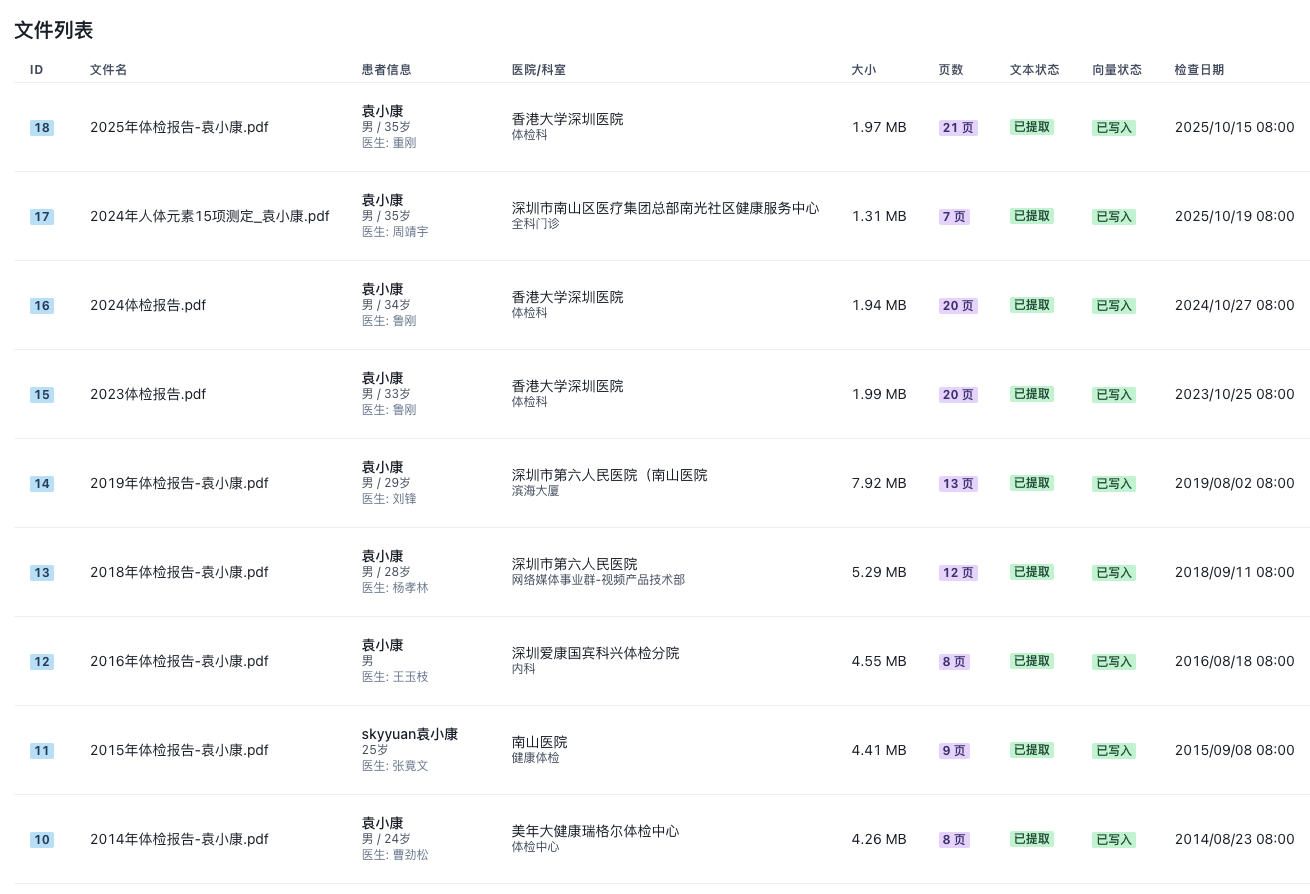This screenshot has width=1310, height=894.
Task: Click the ID 10 badge
Action: pos(42,839)
